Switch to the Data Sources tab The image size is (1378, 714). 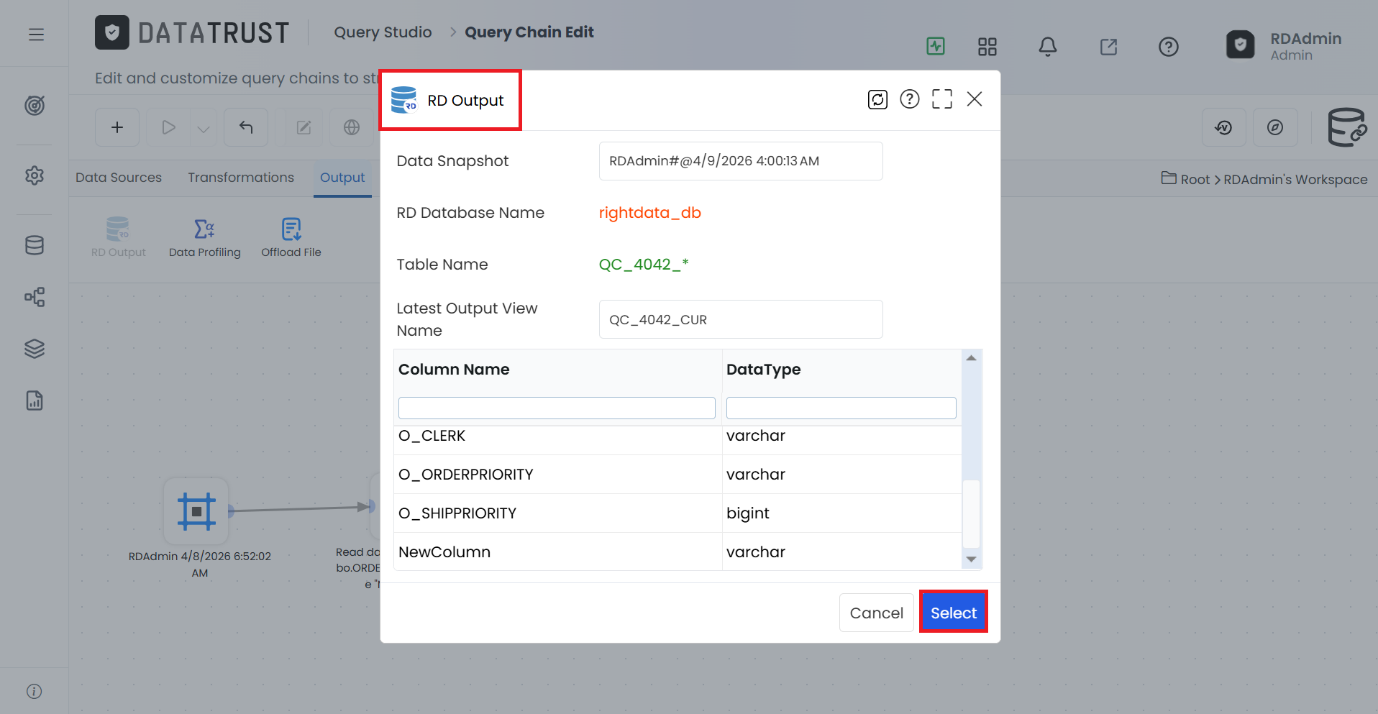(118, 177)
